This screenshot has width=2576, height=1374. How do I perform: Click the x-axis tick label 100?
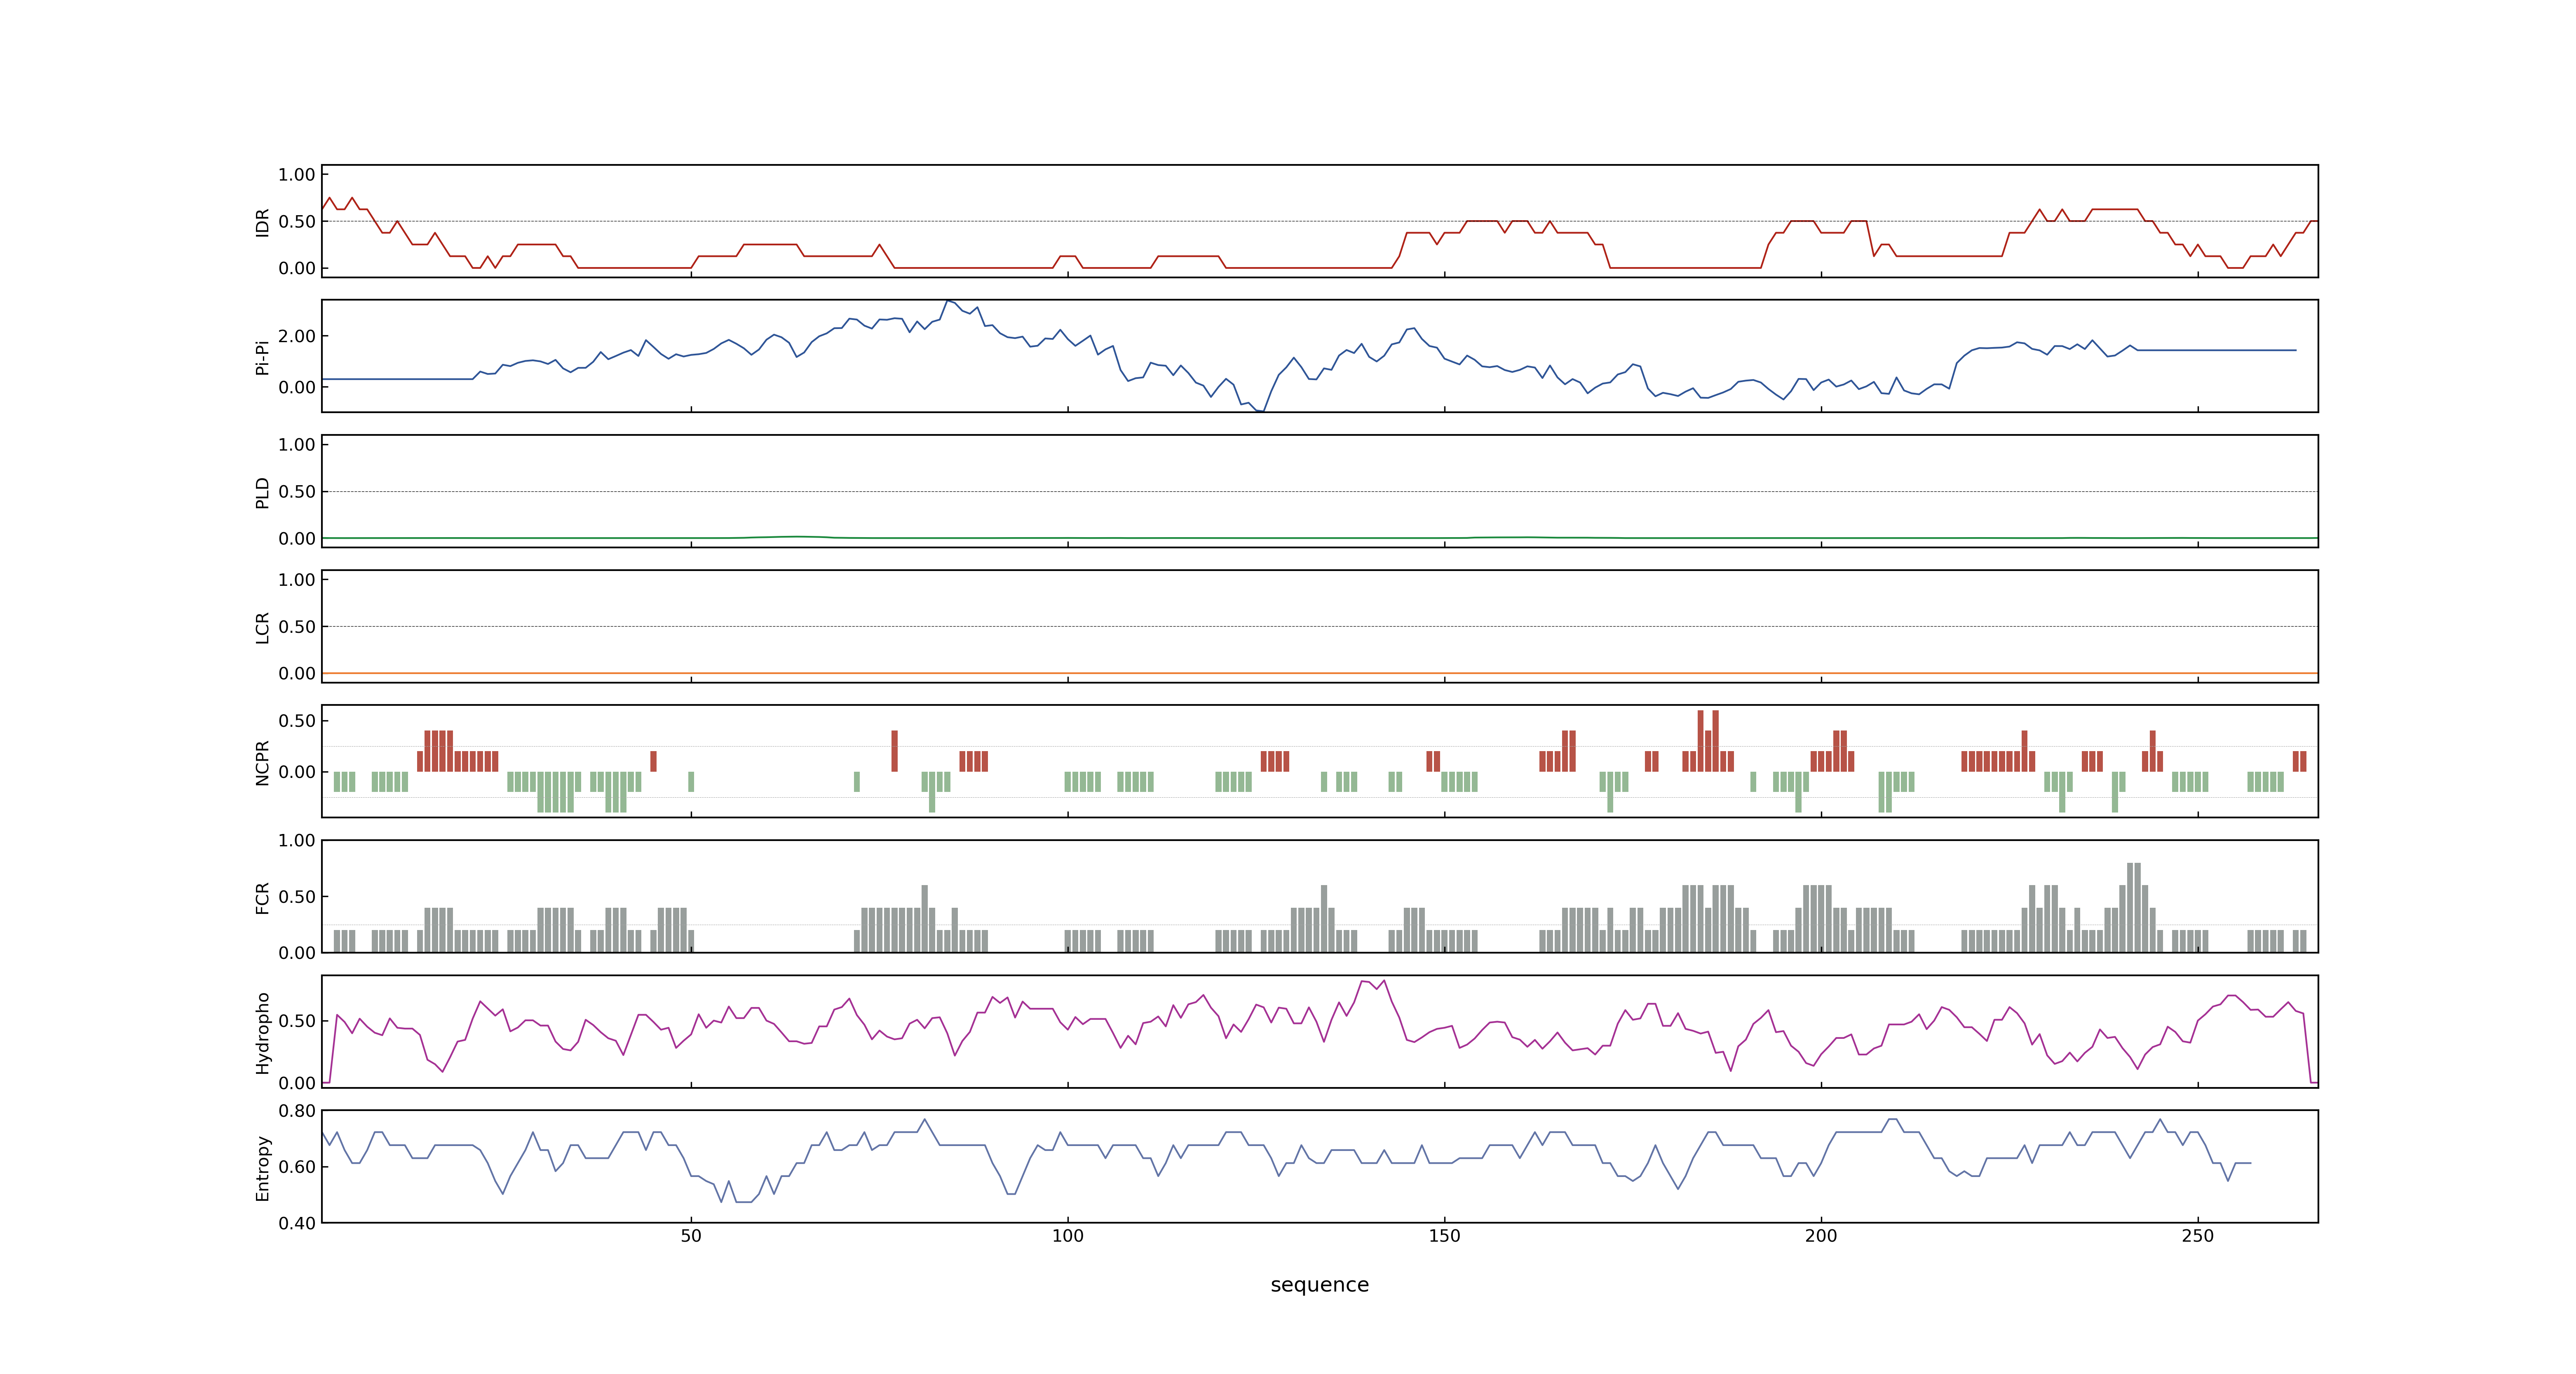pyautogui.click(x=1068, y=1236)
